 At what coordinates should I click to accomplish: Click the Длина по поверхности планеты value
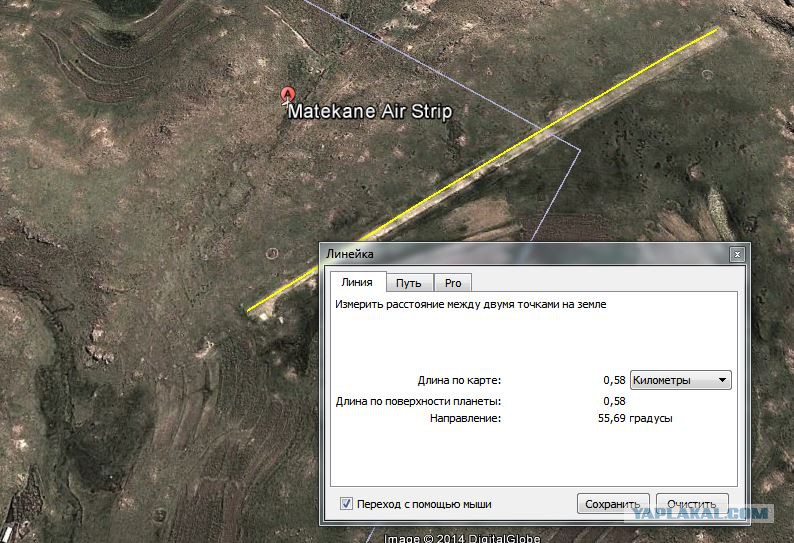[614, 401]
